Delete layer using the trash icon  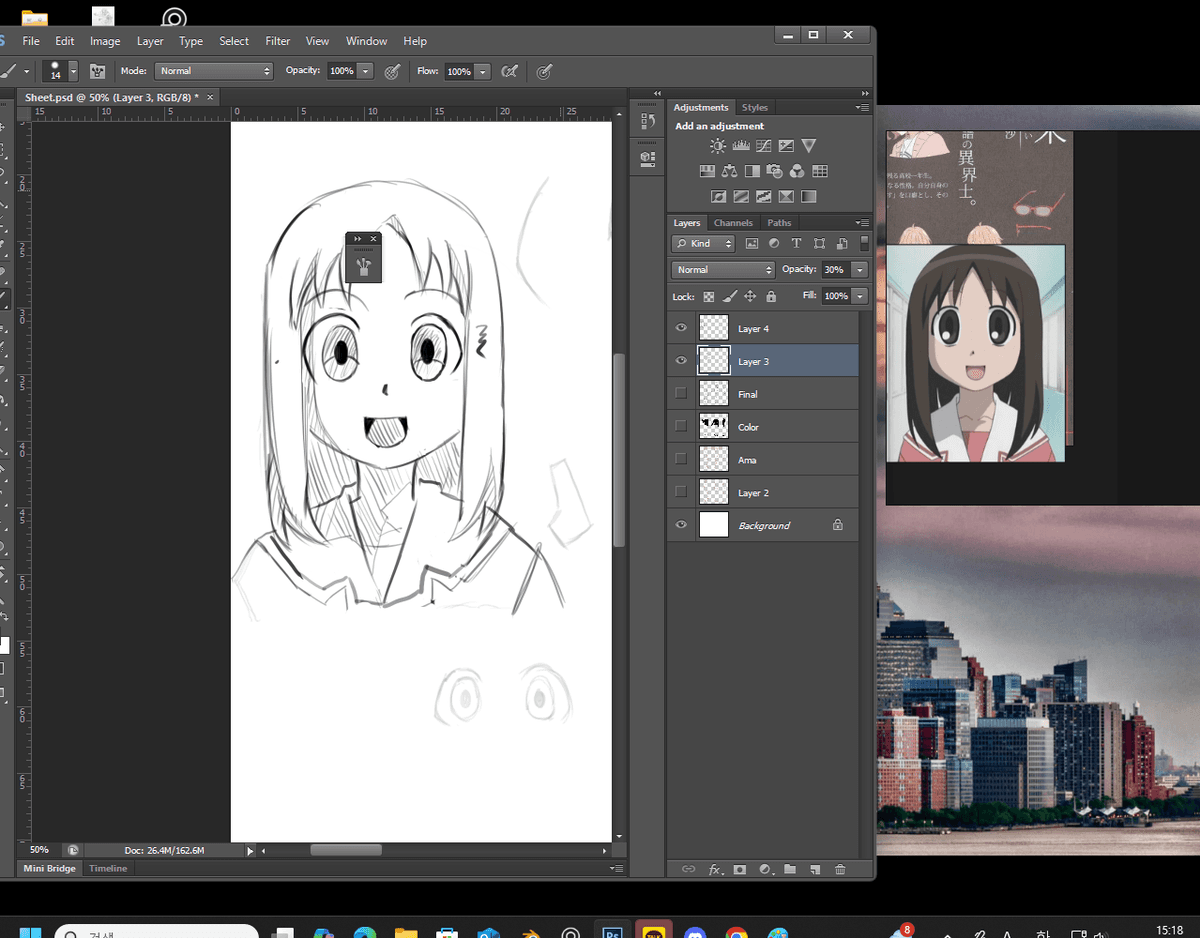pos(840,869)
